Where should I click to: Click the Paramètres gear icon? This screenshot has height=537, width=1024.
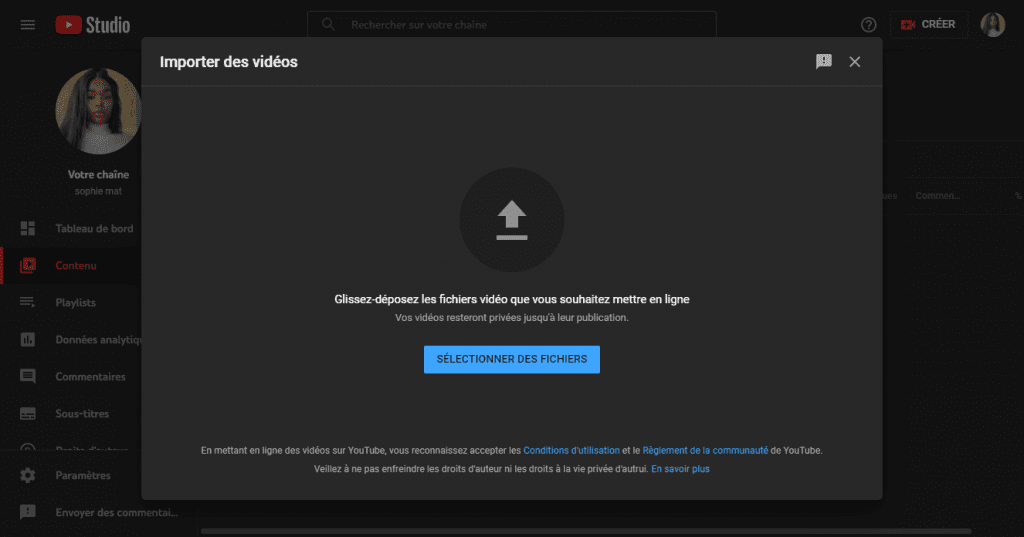(x=27, y=475)
